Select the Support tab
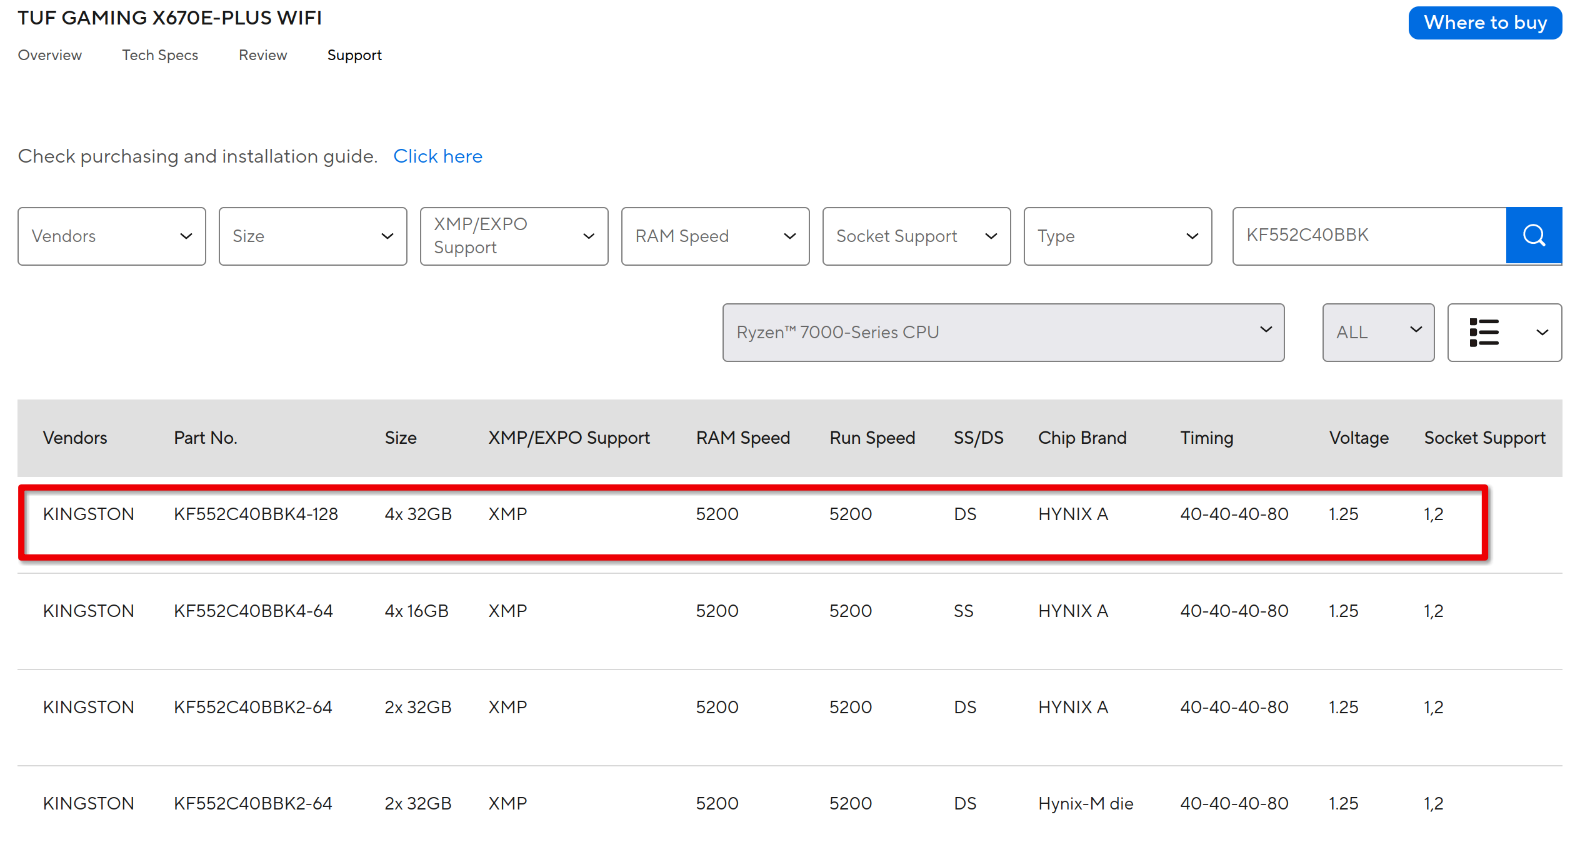The width and height of the screenshot is (1595, 852). point(355,55)
